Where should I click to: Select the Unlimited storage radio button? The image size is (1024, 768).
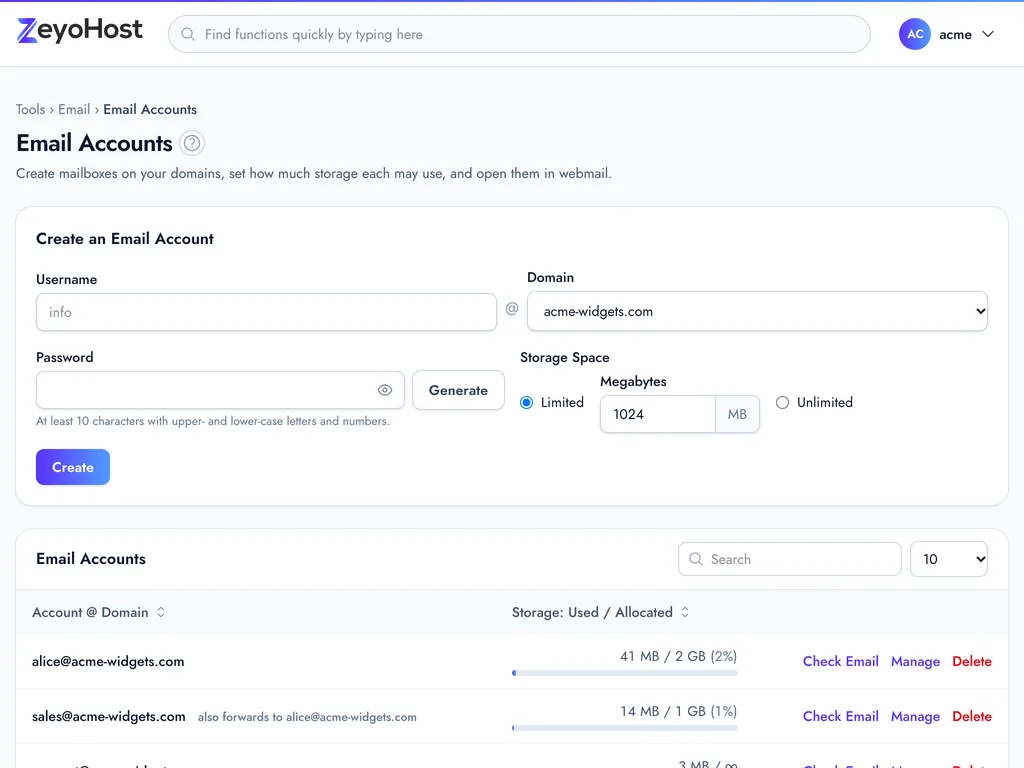782,402
